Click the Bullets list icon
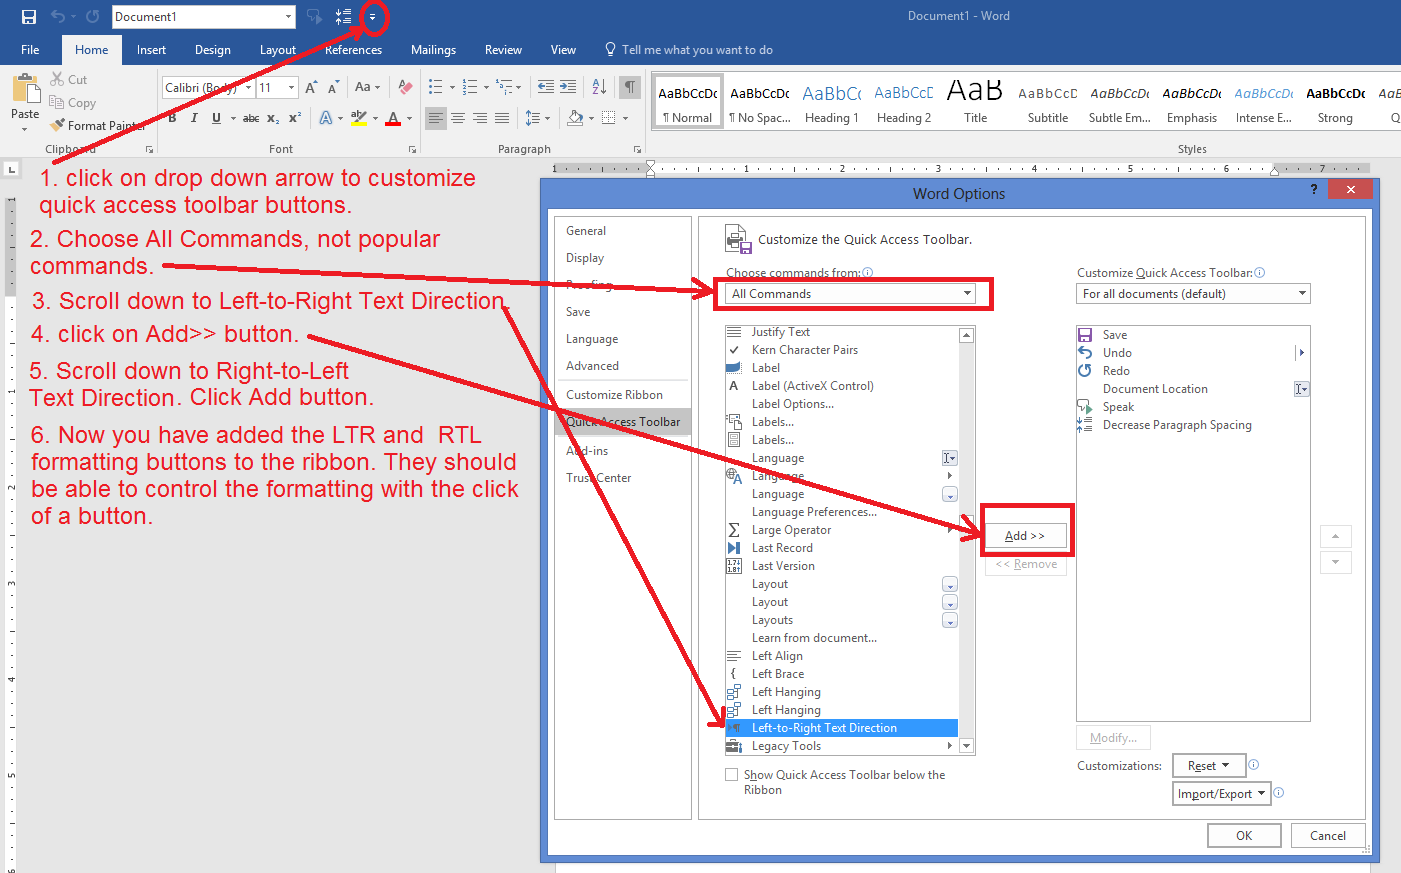This screenshot has height=873, width=1401. click(x=436, y=88)
